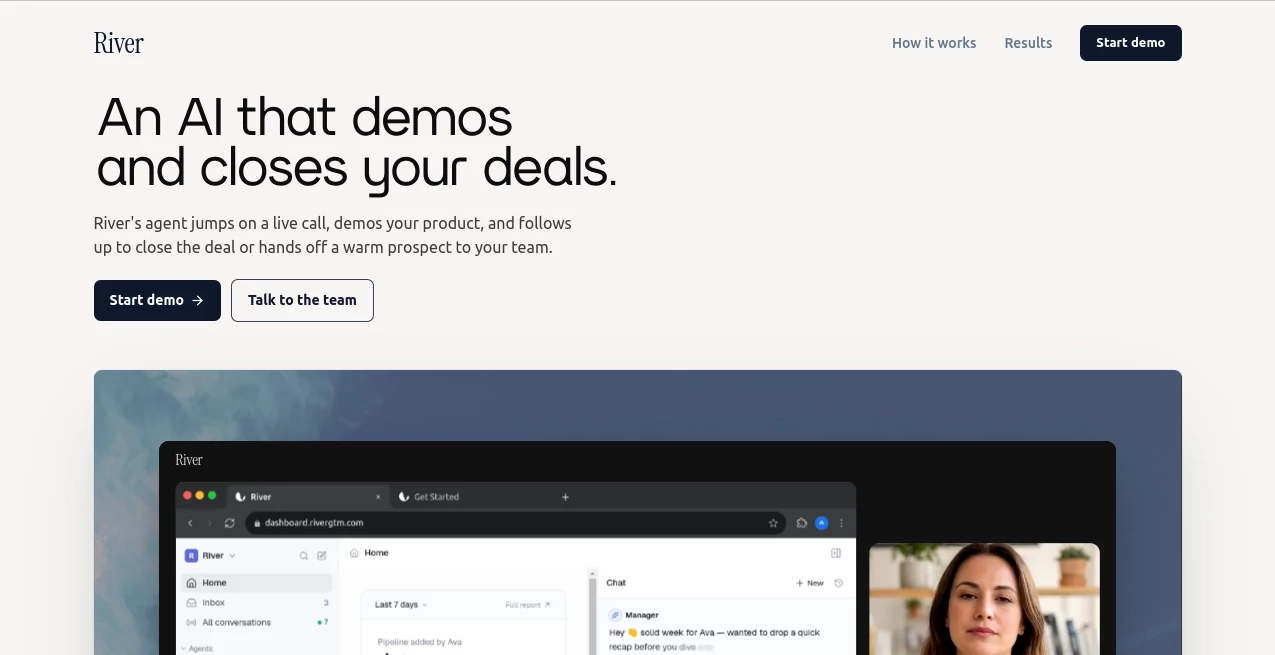Select Home in the dashboard sidebar
The height and width of the screenshot is (655, 1275).
click(x=256, y=583)
